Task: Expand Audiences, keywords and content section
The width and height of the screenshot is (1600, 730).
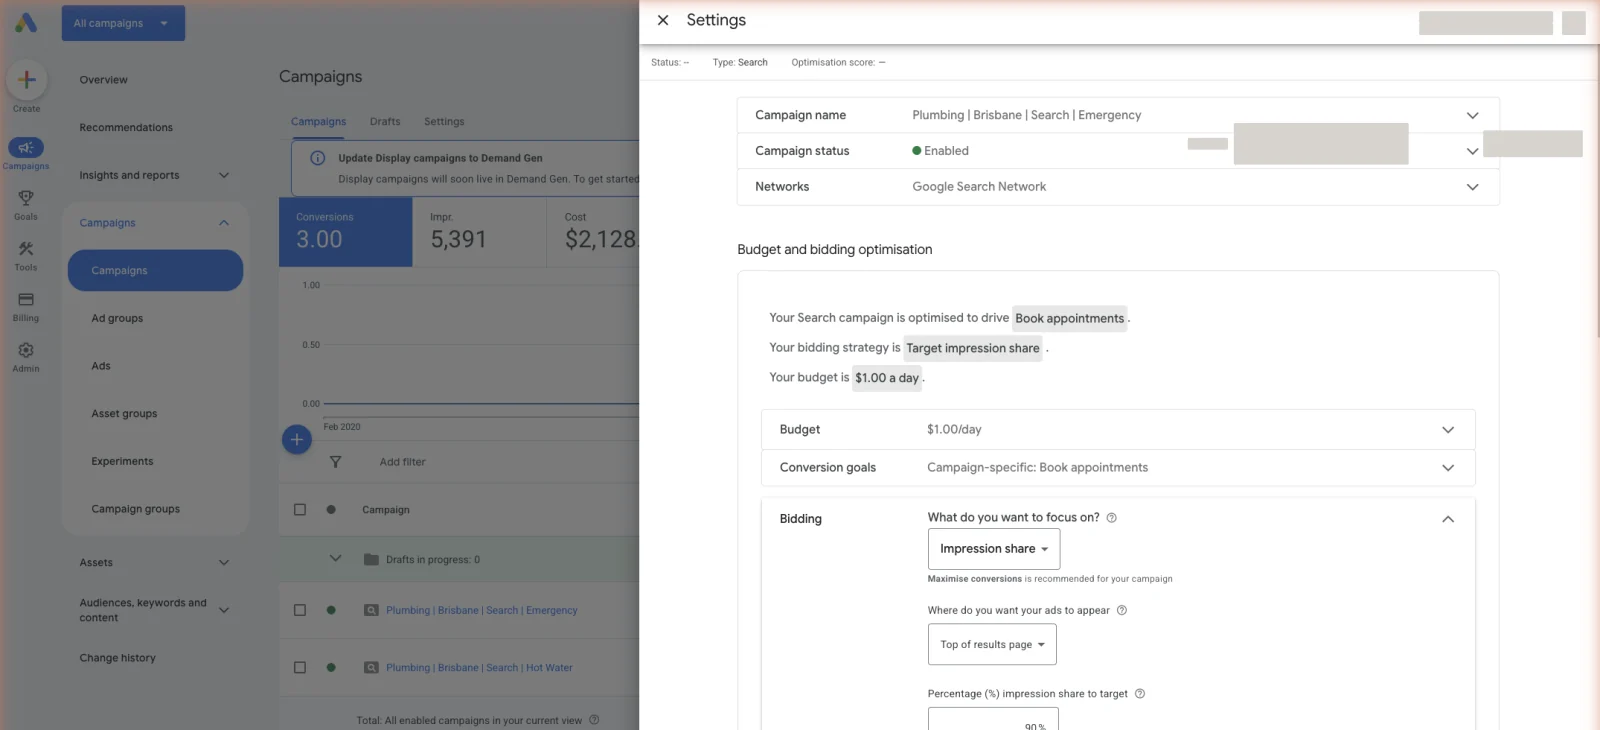Action: pos(224,610)
